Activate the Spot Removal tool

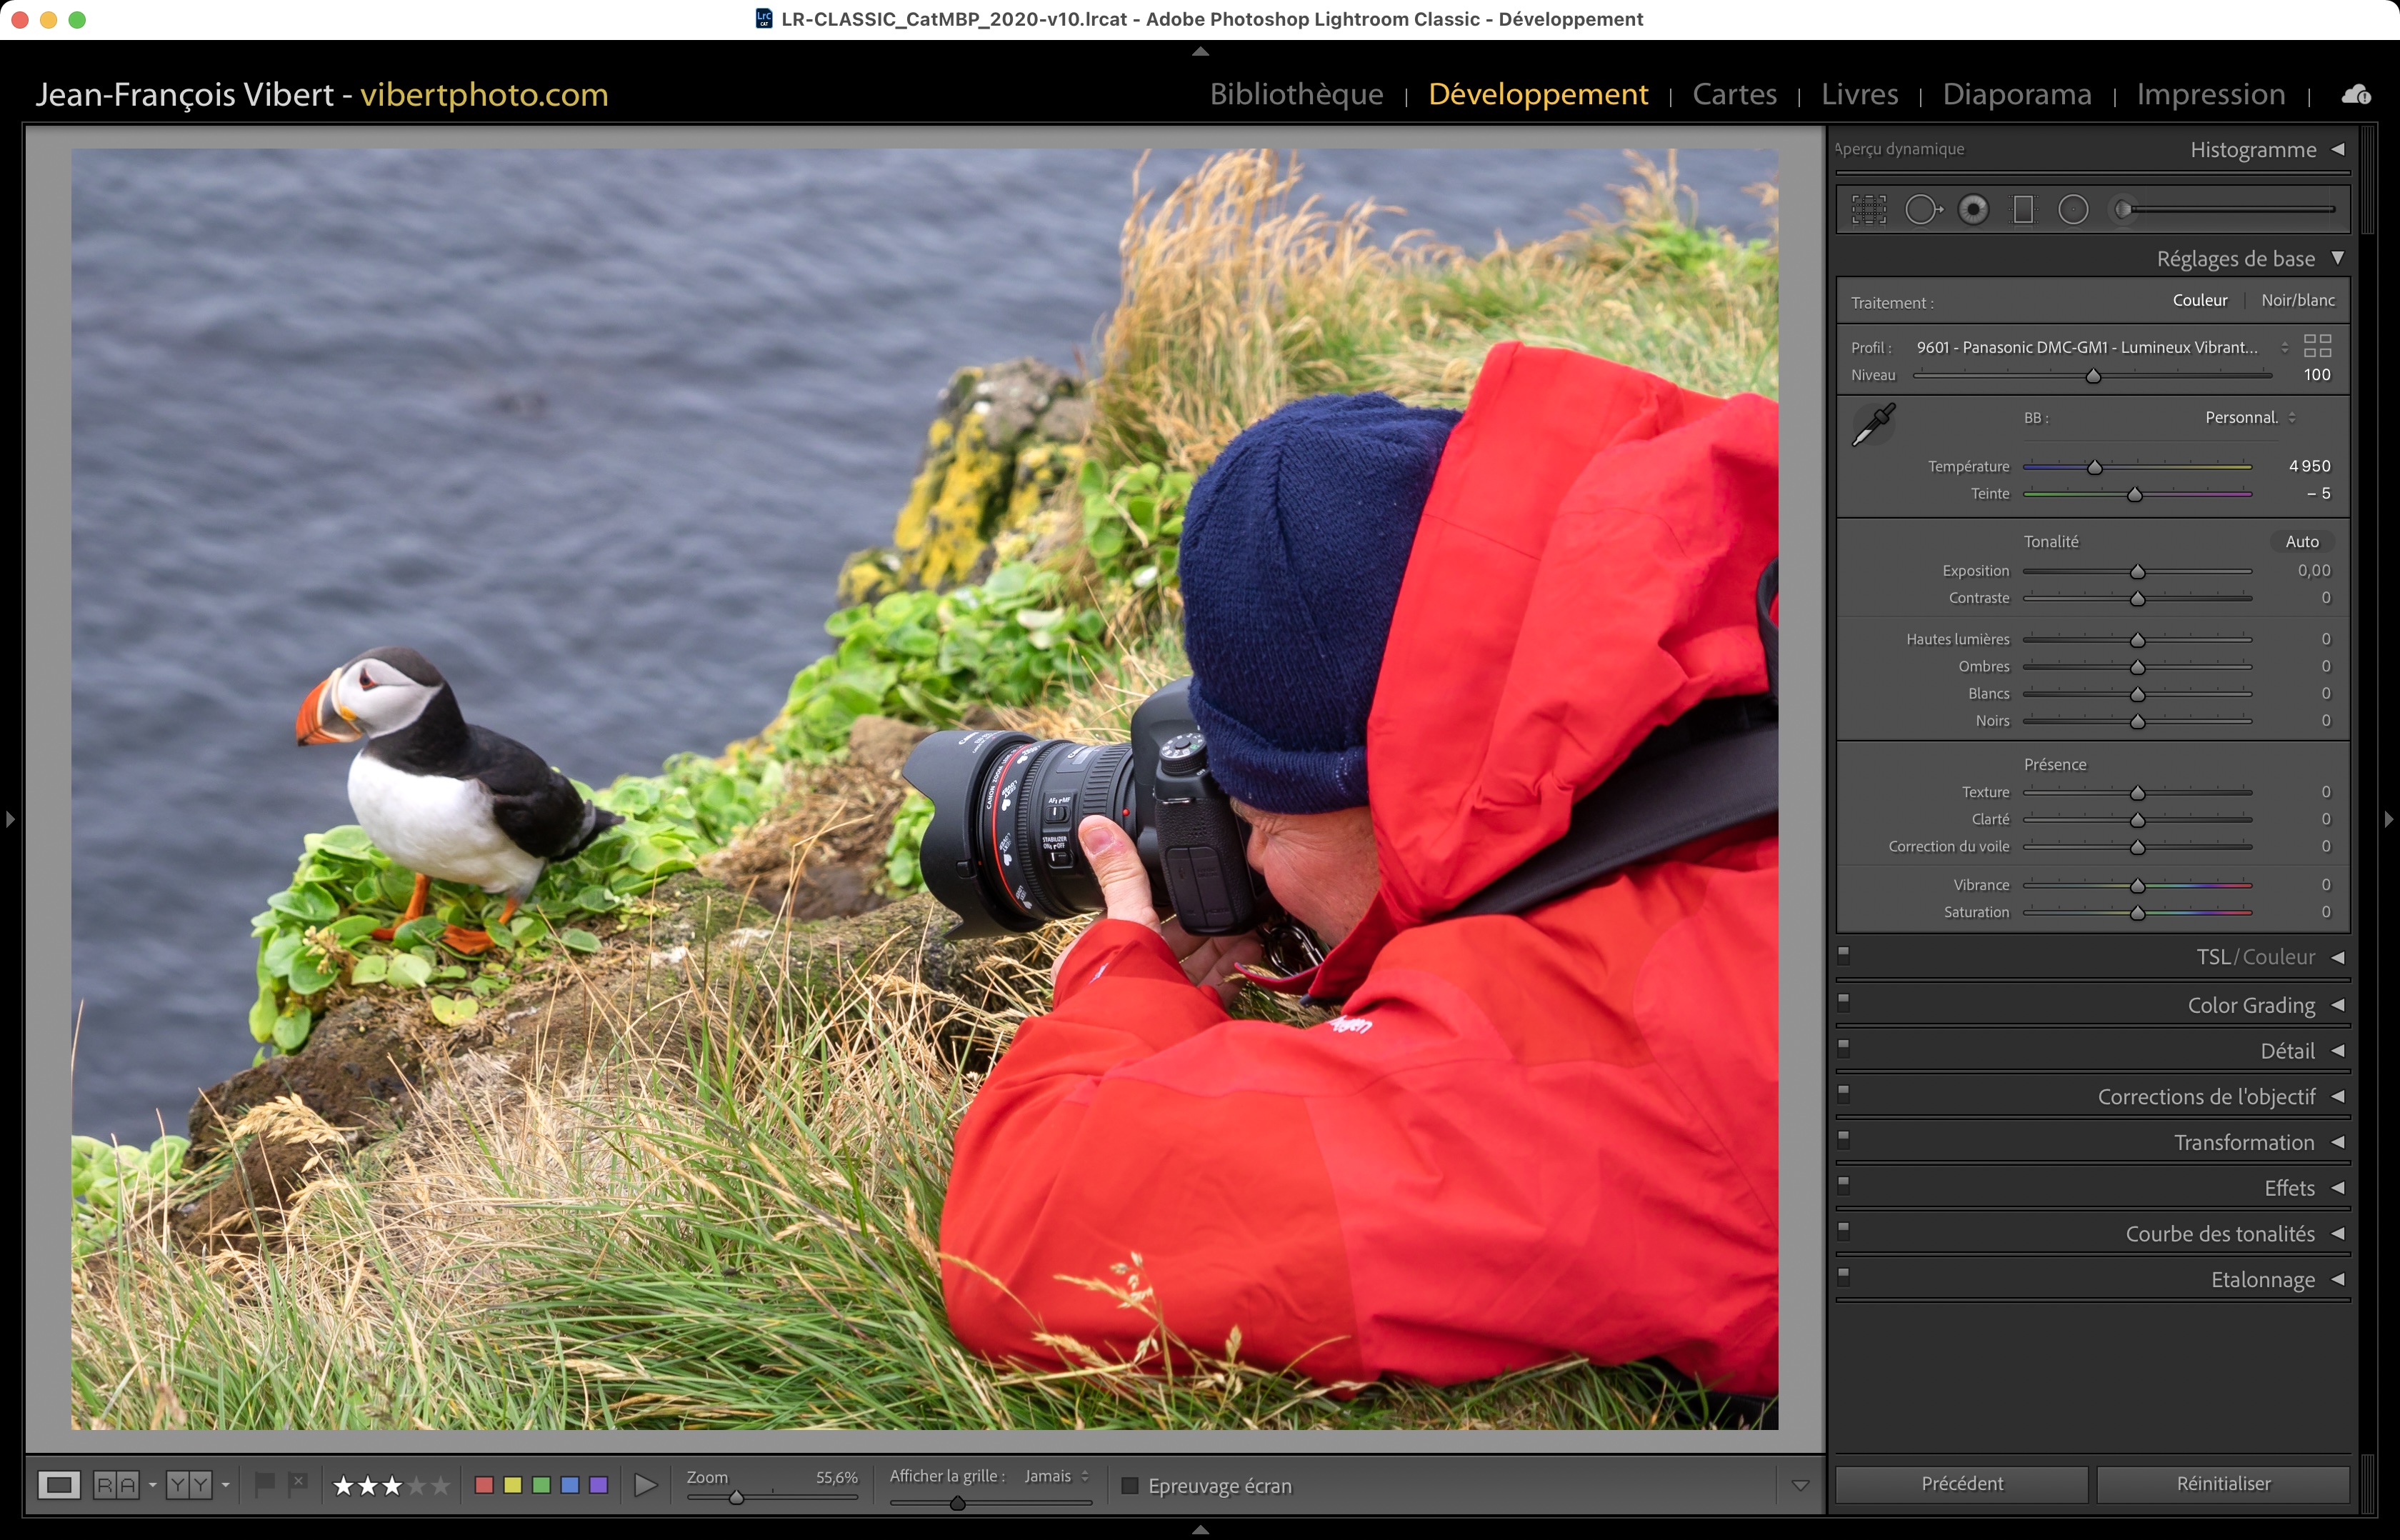[x=1922, y=210]
